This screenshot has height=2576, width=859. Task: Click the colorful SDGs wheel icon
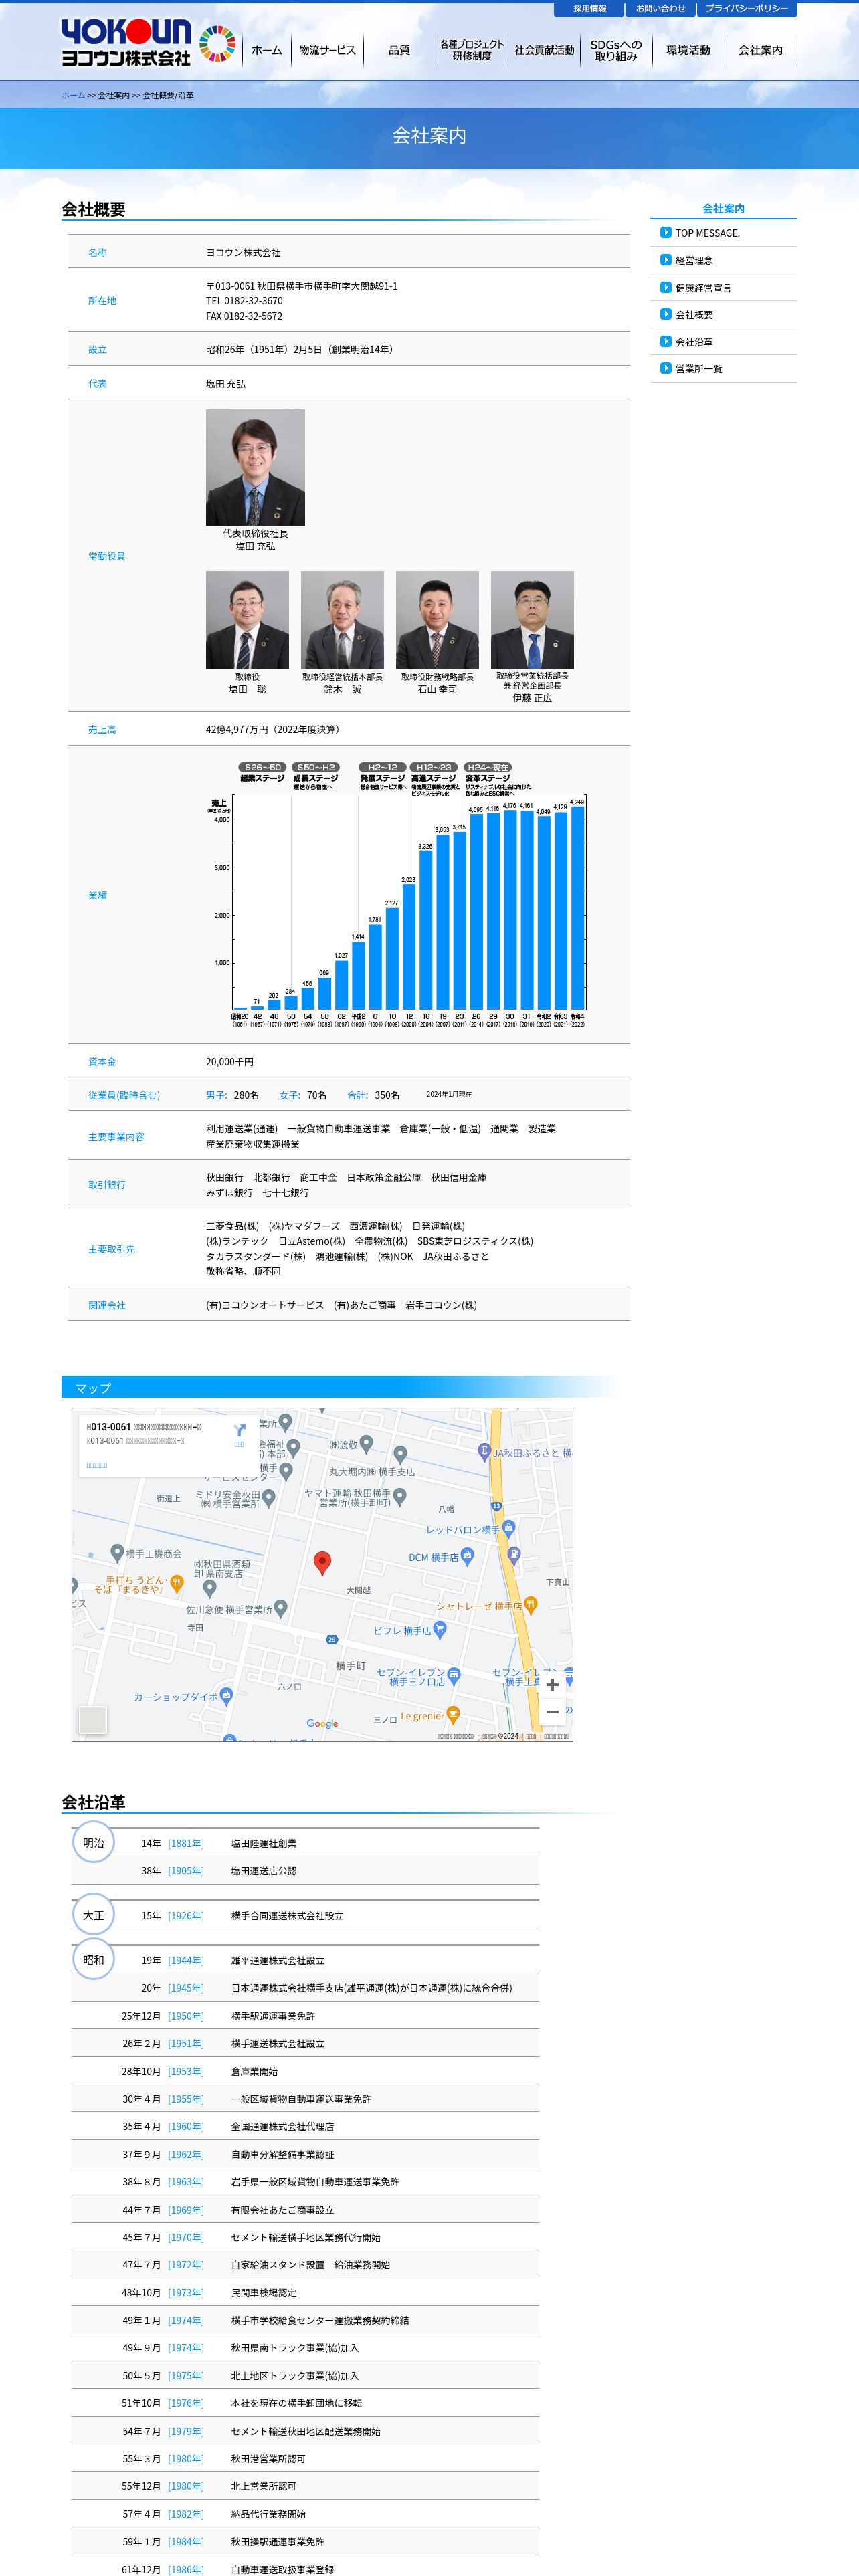(x=217, y=44)
